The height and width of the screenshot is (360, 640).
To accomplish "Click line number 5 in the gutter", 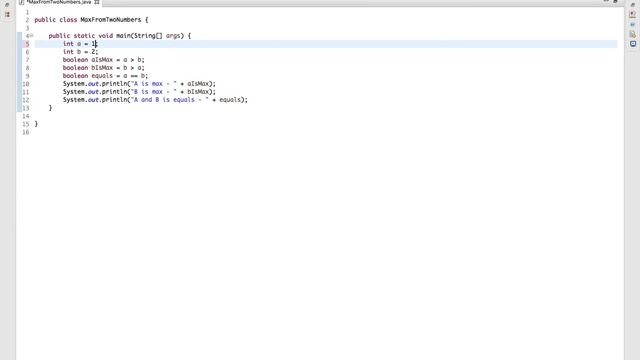I will (x=27, y=44).
